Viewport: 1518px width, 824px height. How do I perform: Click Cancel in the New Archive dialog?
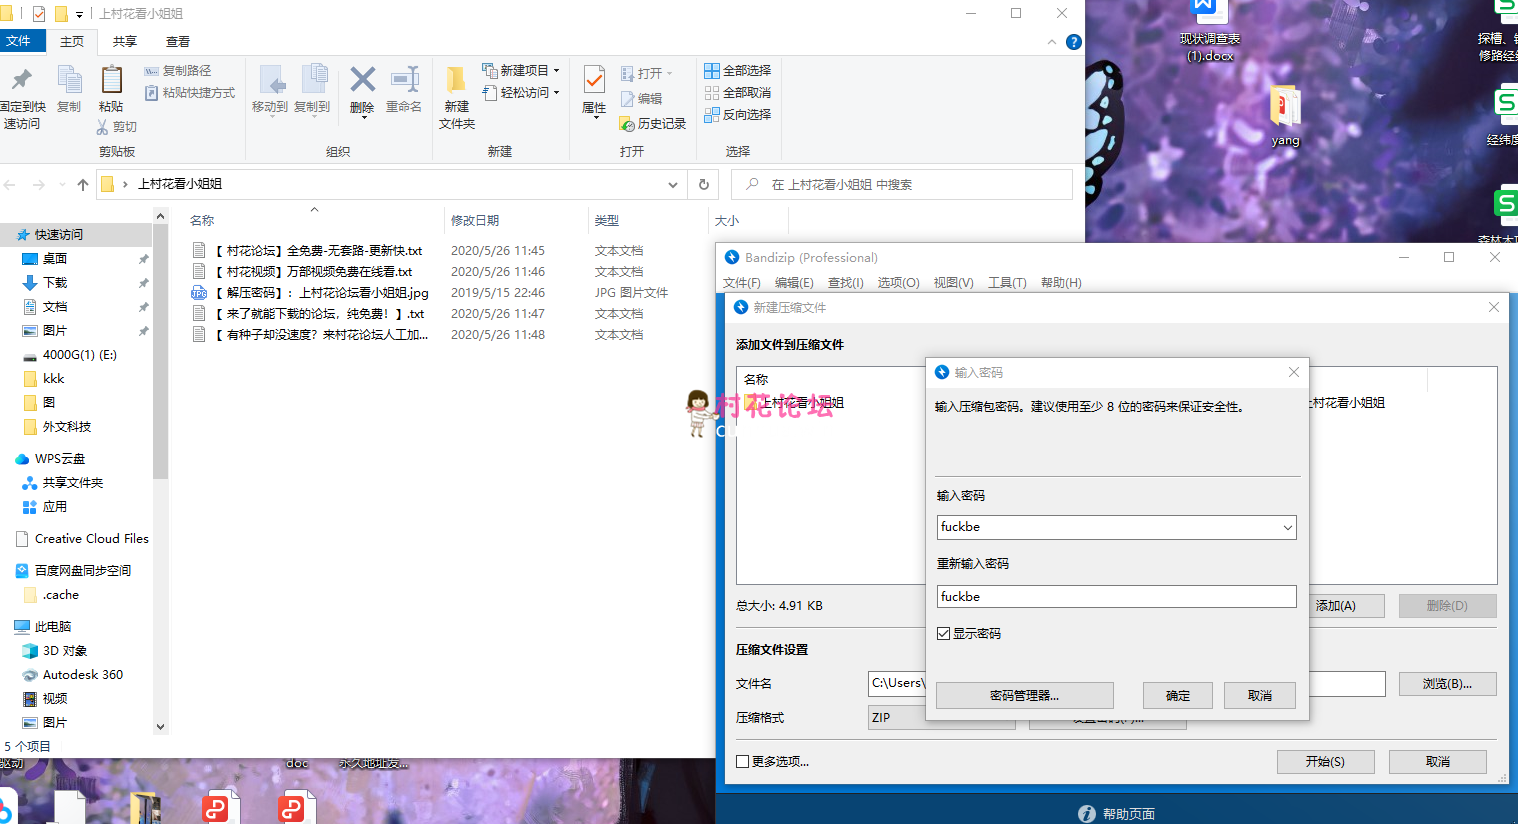(x=1438, y=762)
